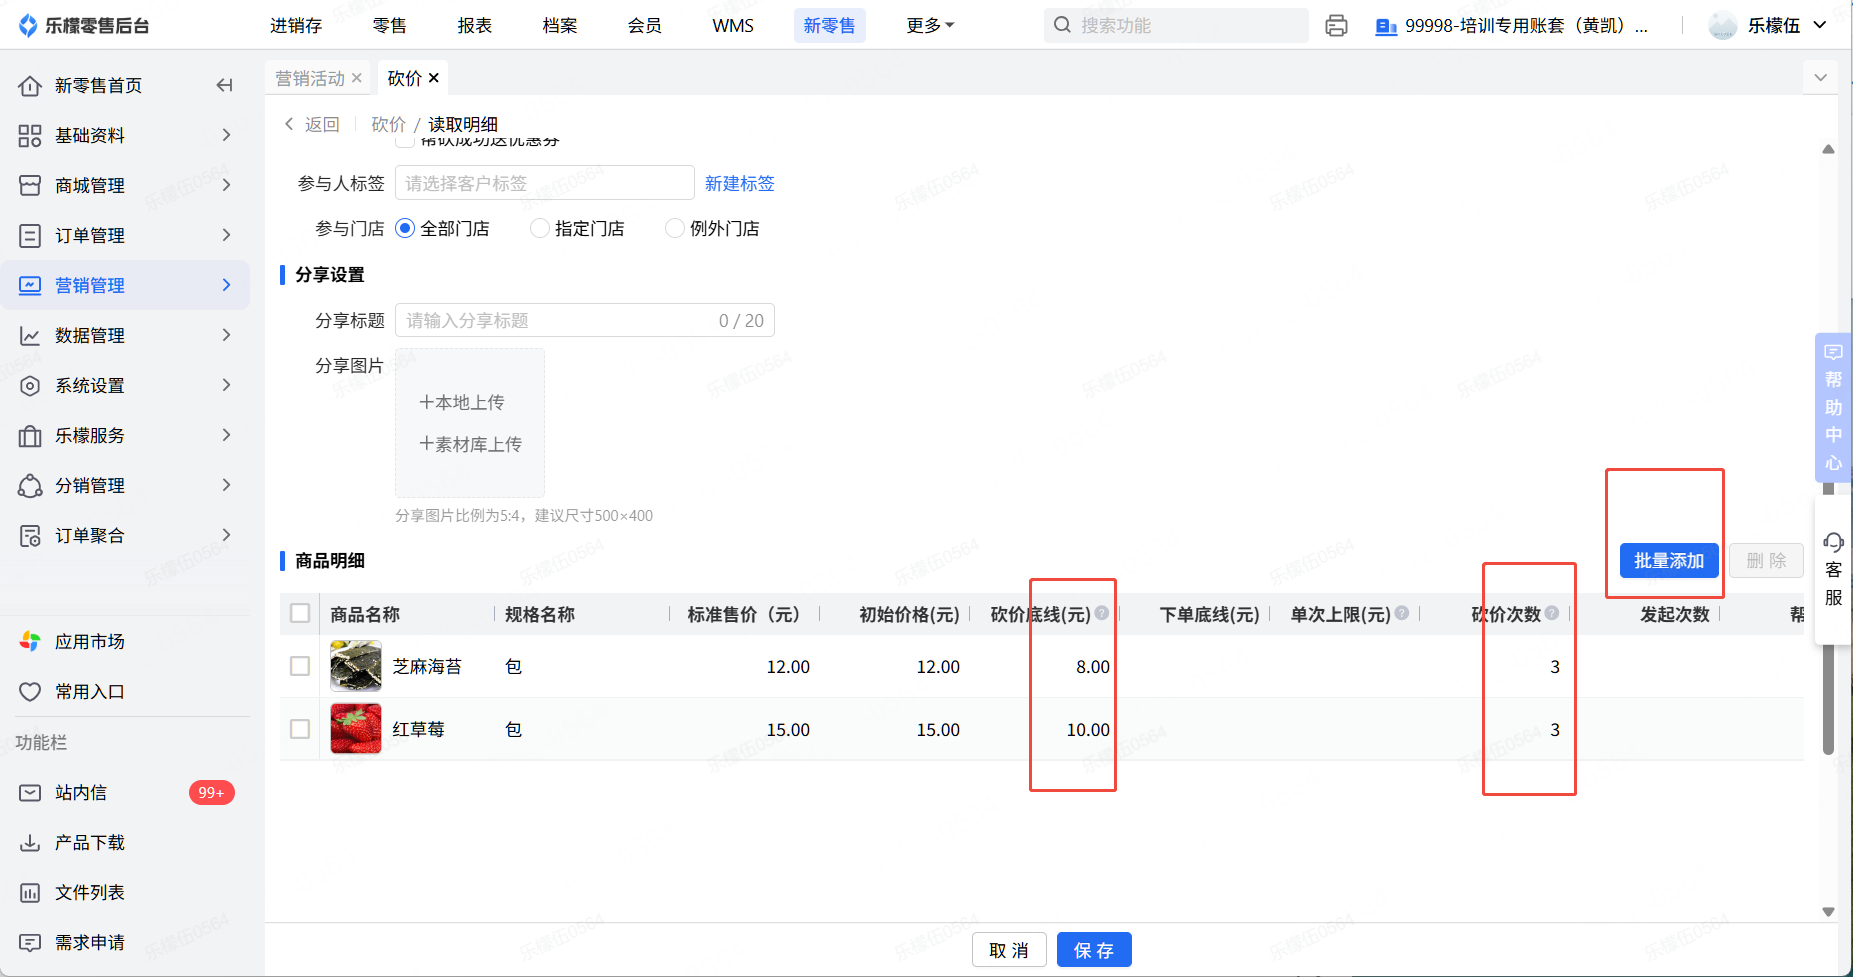The height and width of the screenshot is (977, 1853).
Task: Toggle the select-all checkbox in table header
Action: click(x=300, y=613)
